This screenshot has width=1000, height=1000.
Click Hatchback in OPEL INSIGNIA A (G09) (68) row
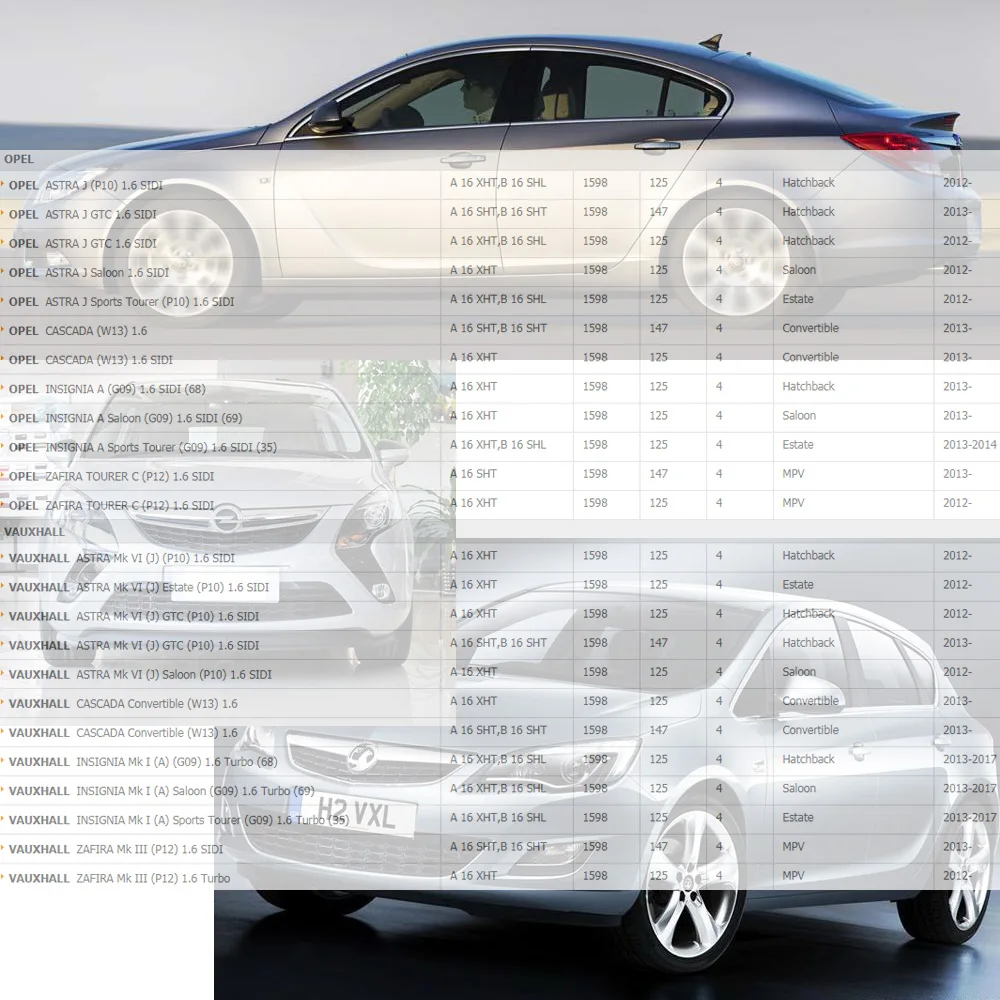[x=808, y=386]
